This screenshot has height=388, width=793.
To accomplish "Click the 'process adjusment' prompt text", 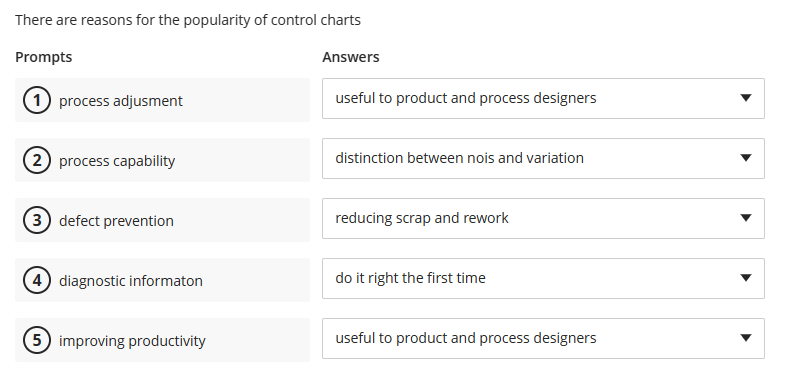I will click(121, 101).
